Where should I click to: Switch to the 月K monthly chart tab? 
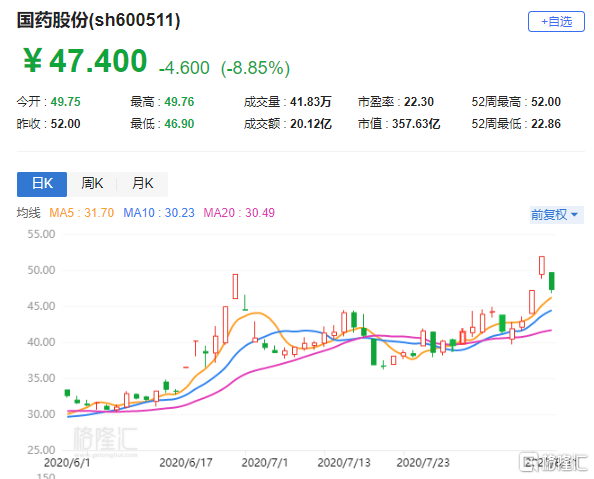click(x=142, y=184)
